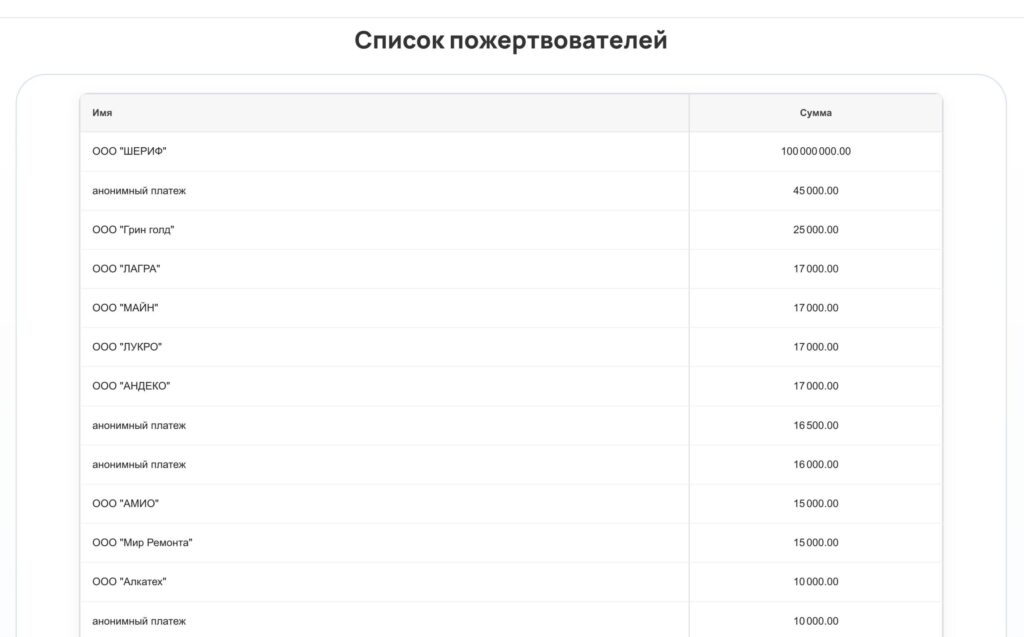
Task: Click amount 10 000.00 in Алкатех row
Action: (x=816, y=581)
